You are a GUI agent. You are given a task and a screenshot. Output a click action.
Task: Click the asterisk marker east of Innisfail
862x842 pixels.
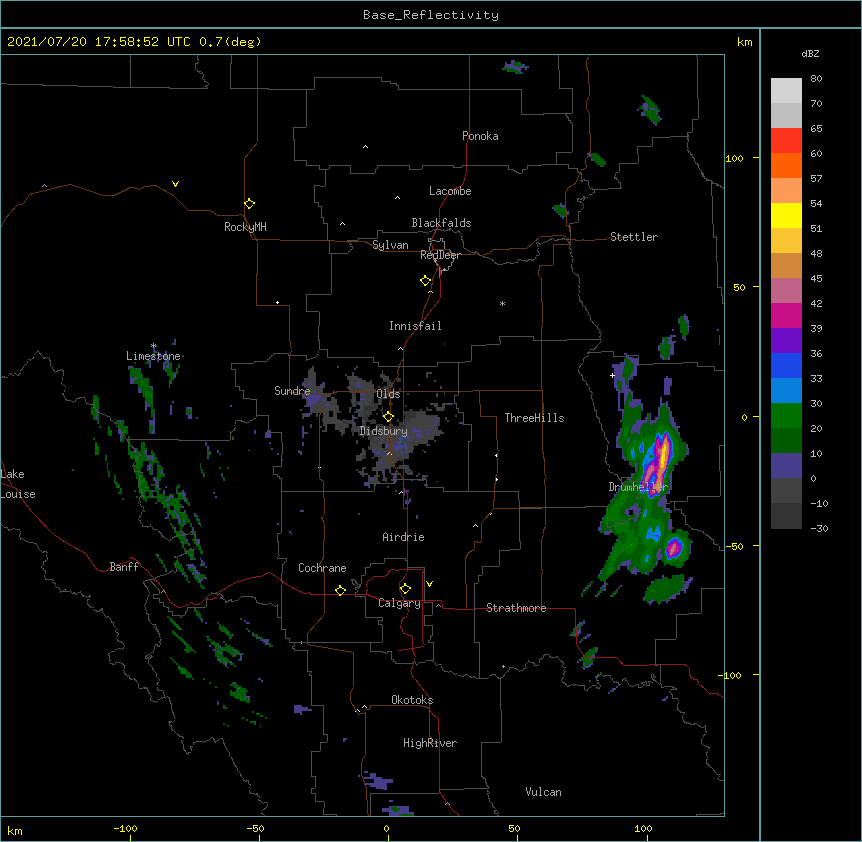(502, 303)
